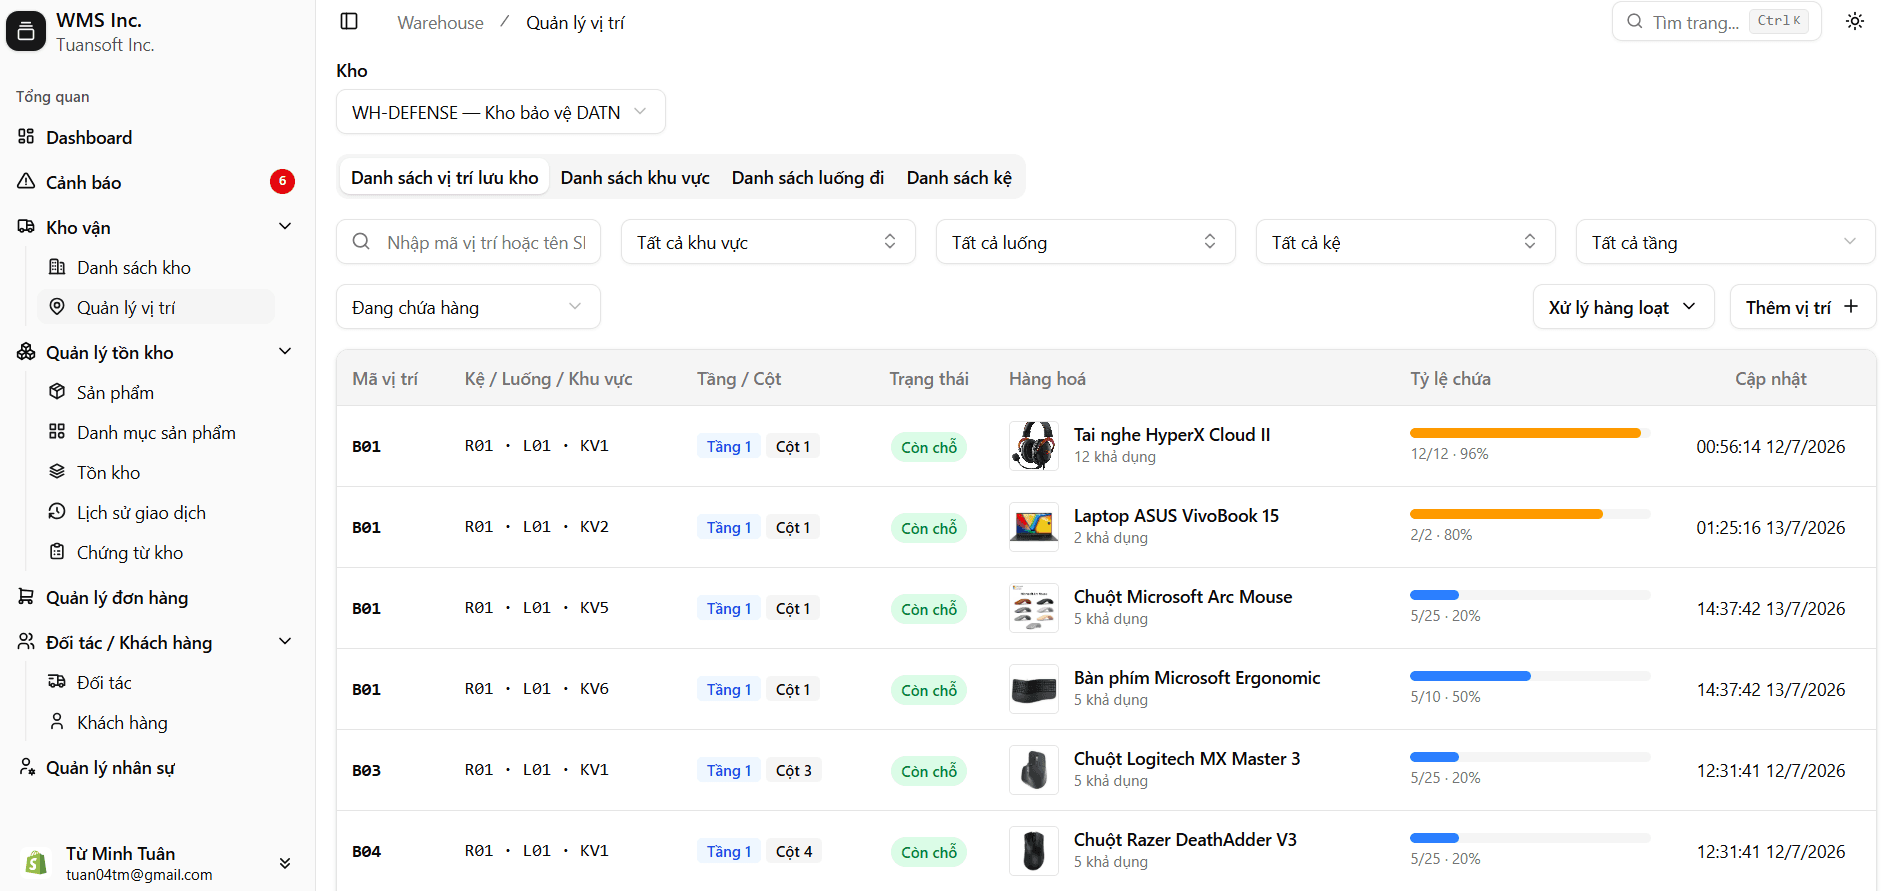
Task: Collapse the Đối tác / Khách hàng section
Action: [x=285, y=641]
